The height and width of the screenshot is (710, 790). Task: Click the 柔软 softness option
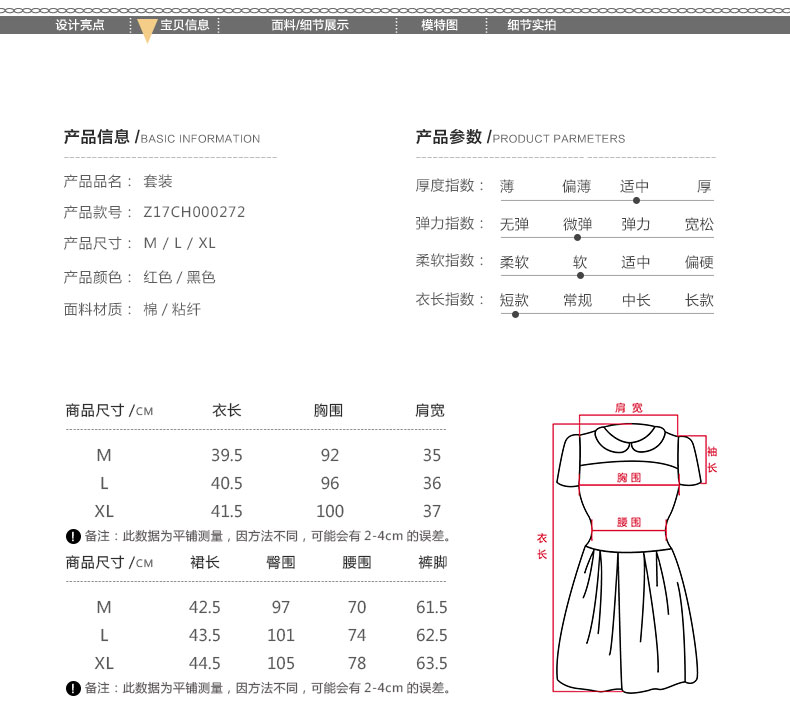click(514, 262)
